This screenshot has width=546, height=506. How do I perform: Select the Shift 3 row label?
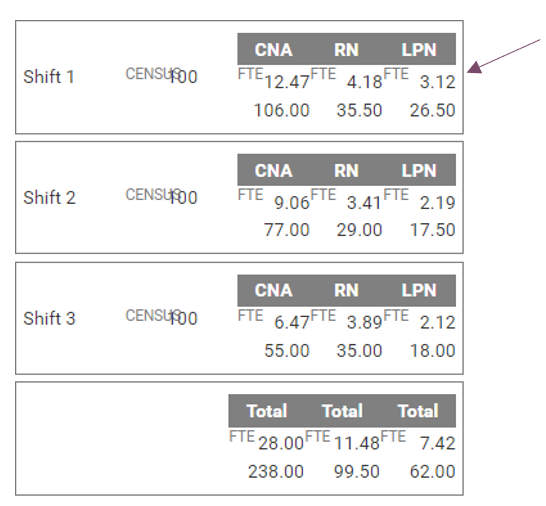(49, 318)
